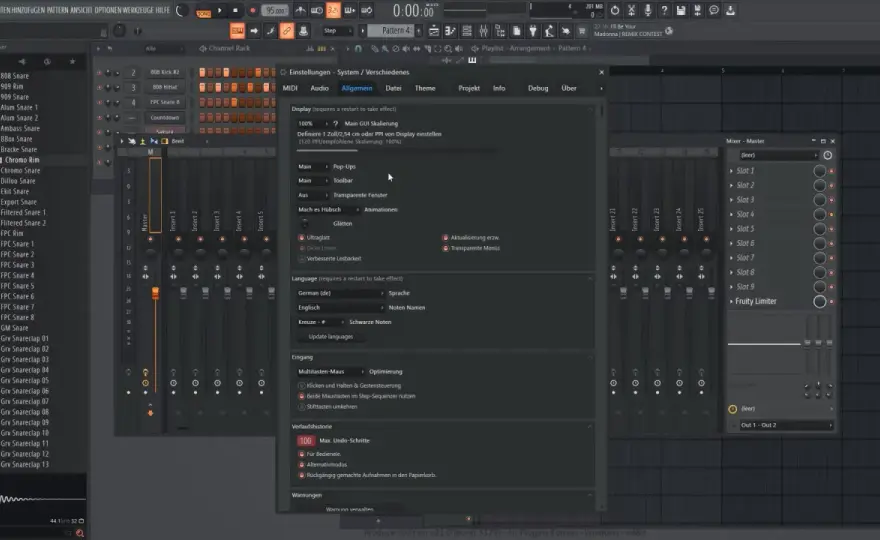Viewport: 880px width, 540px height.
Task: Open the Pattern 4 selector
Action: (393, 31)
